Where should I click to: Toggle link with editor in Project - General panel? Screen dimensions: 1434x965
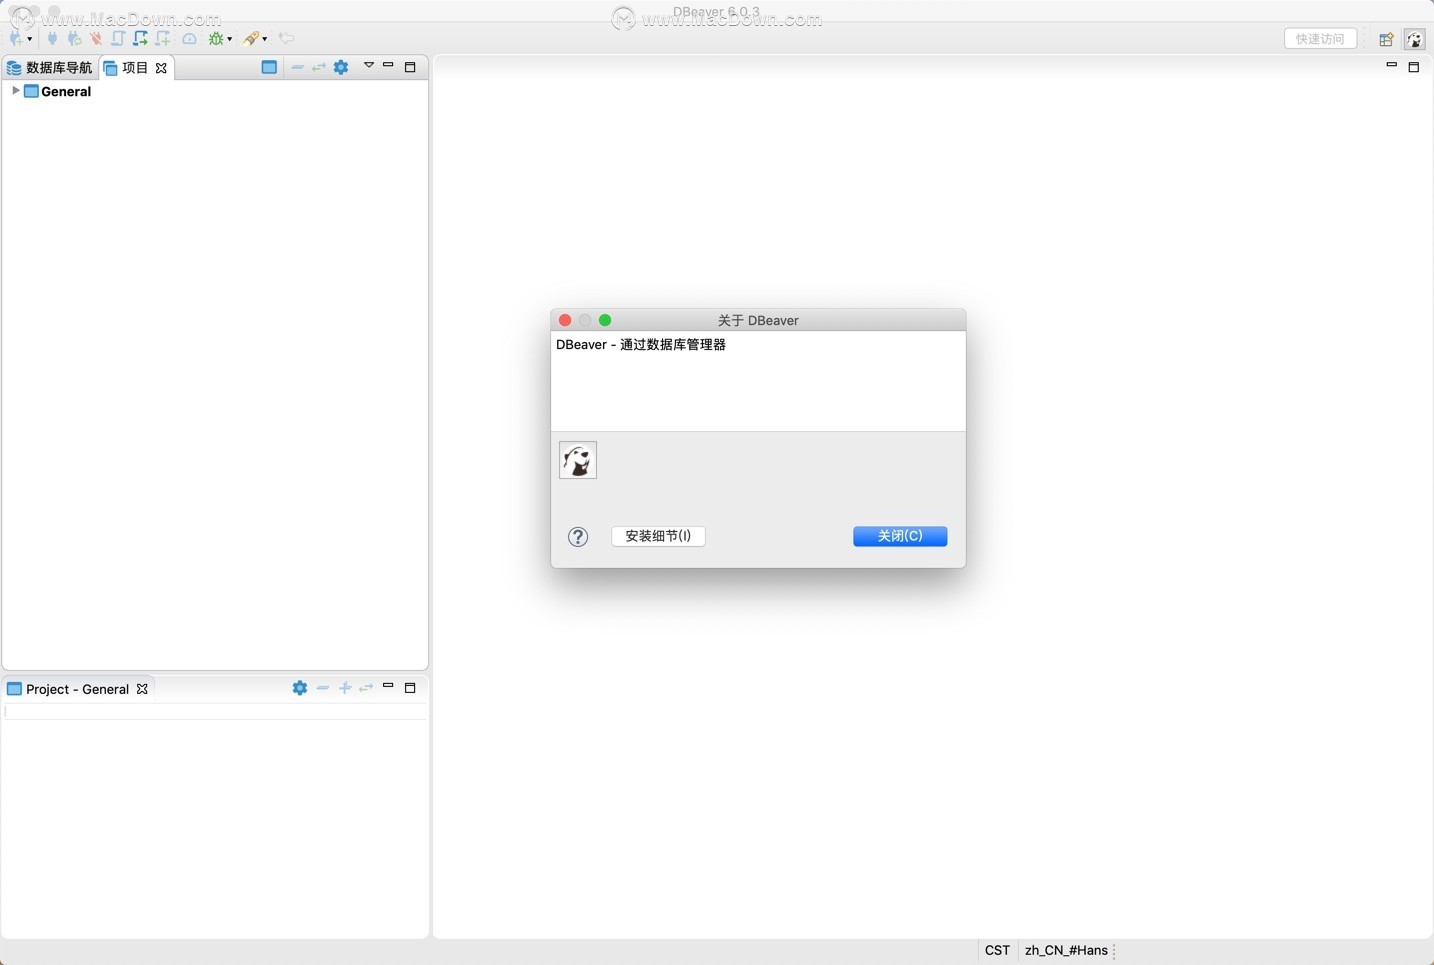(366, 688)
